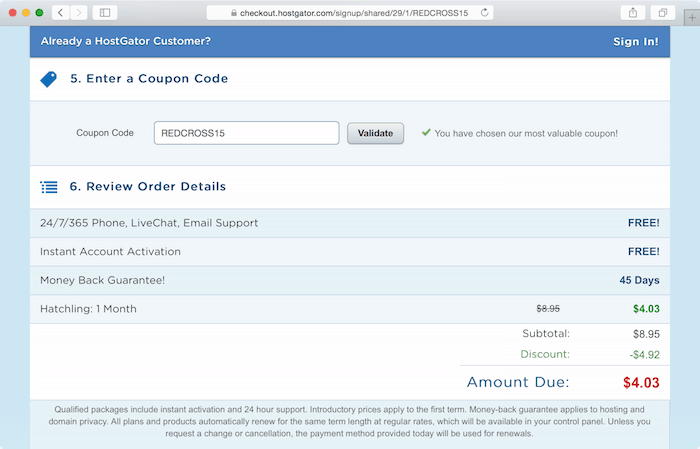700x449 pixels.
Task: Click the Hatchling: 1 Month order row
Action: (x=350, y=309)
